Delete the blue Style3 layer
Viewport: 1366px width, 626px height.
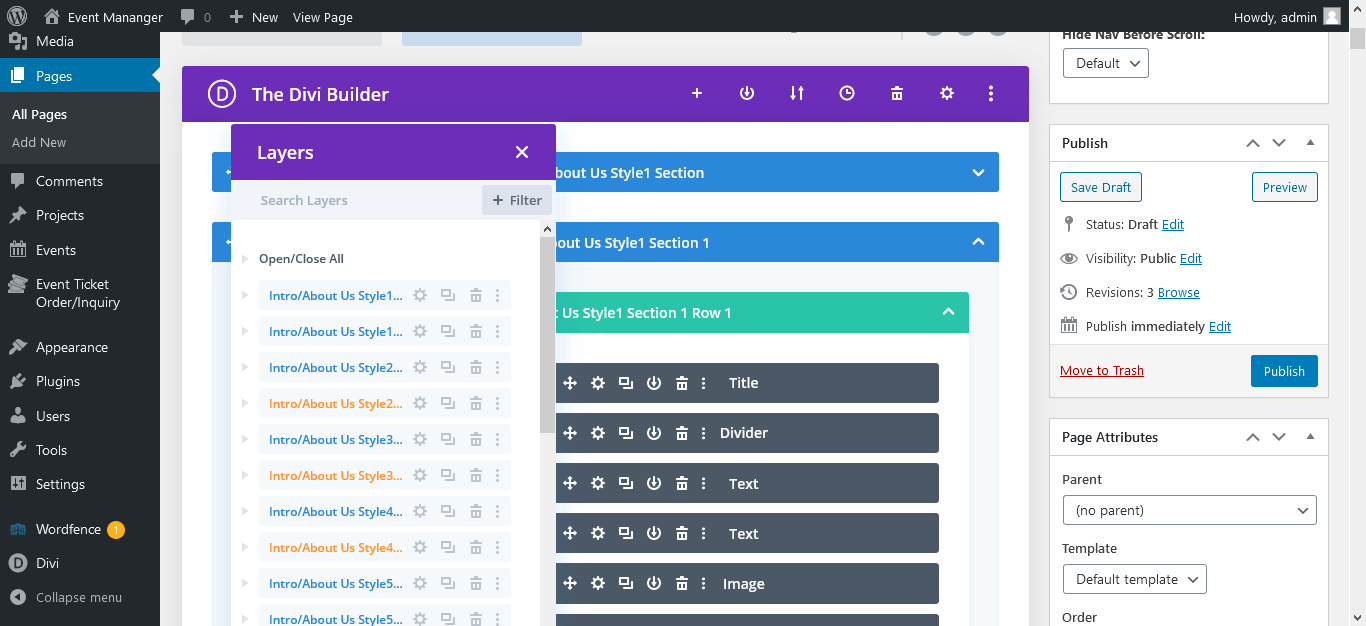476,439
